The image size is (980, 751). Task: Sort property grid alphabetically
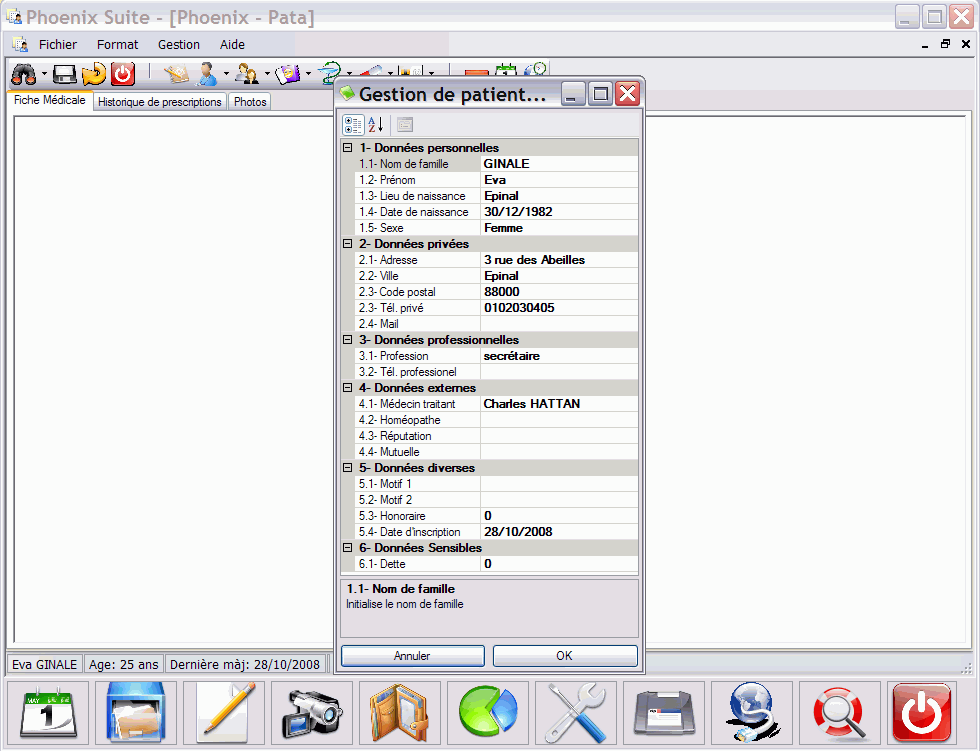(376, 125)
